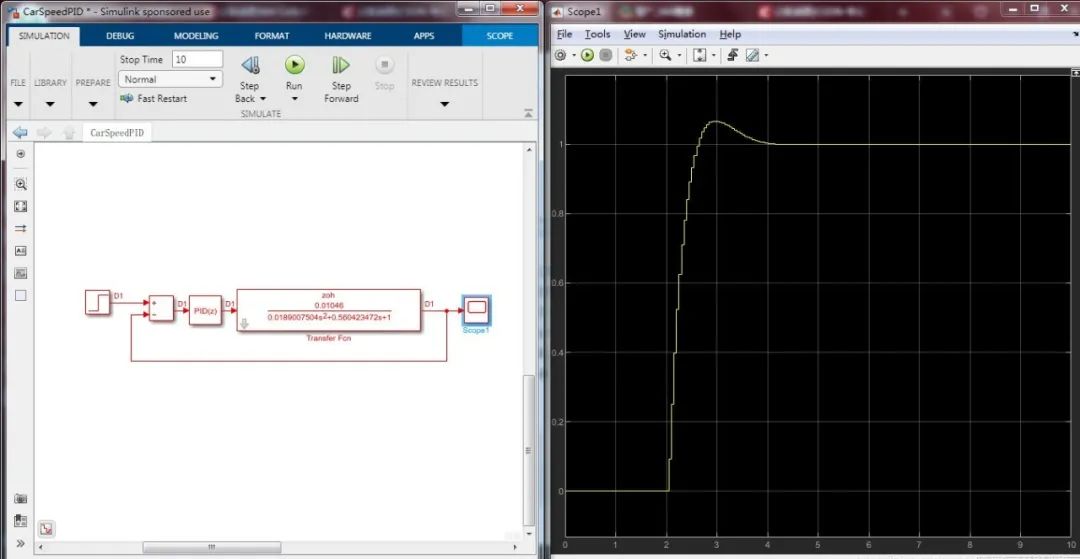
Task: Expand the palette double-chevron icon
Action: pyautogui.click(x=21, y=543)
